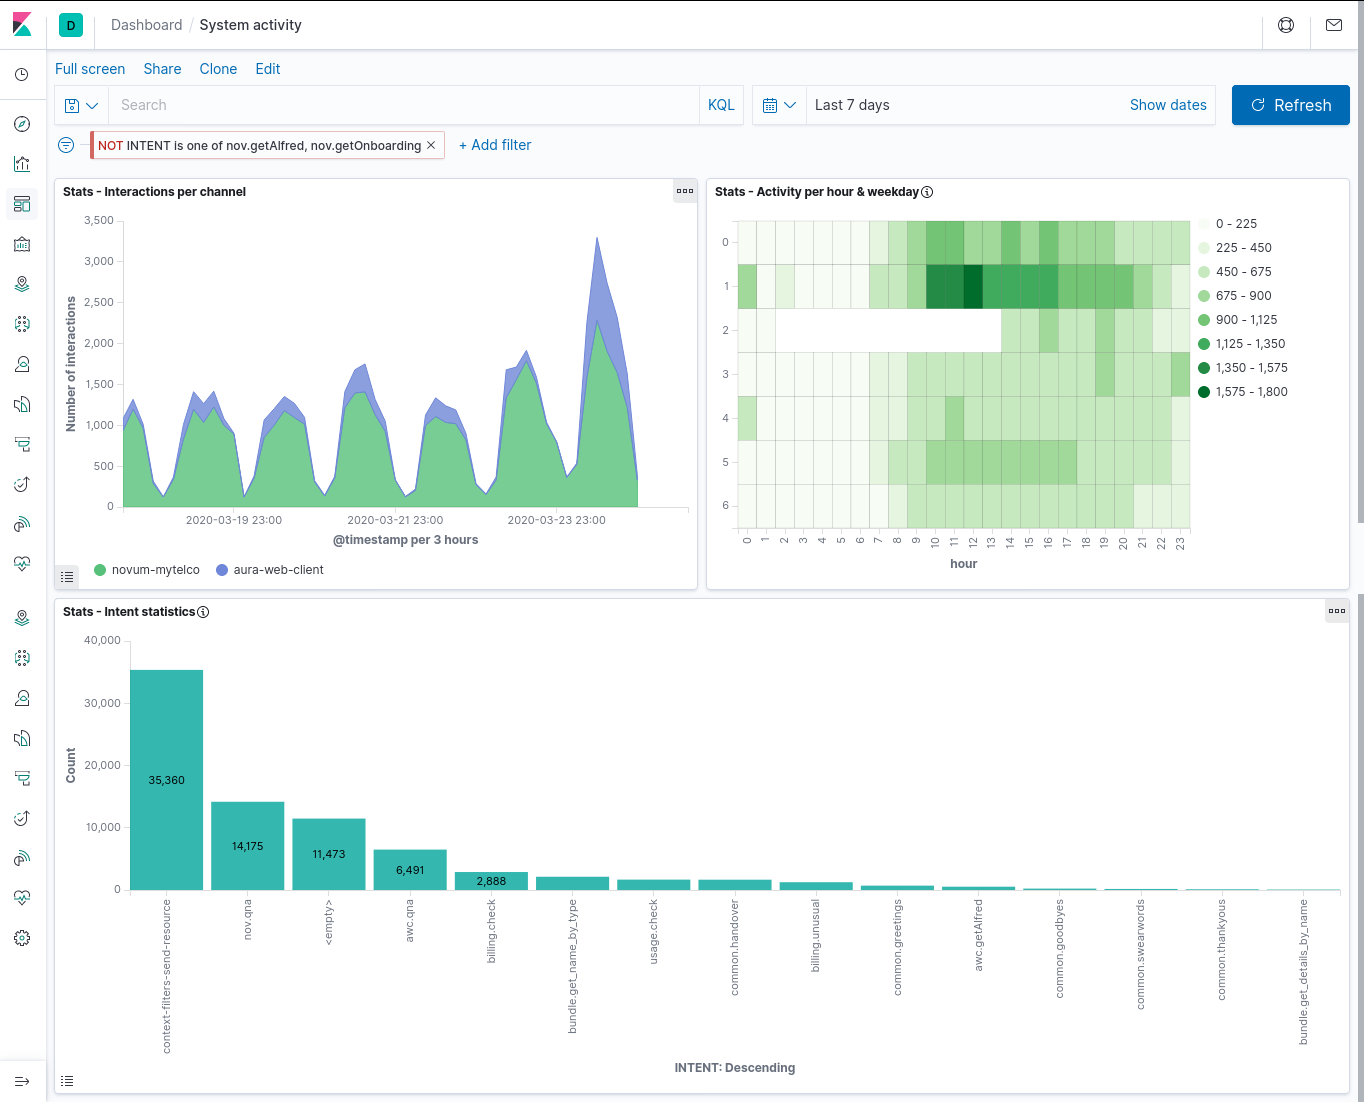Click the Recently viewed clock icon

click(x=22, y=75)
